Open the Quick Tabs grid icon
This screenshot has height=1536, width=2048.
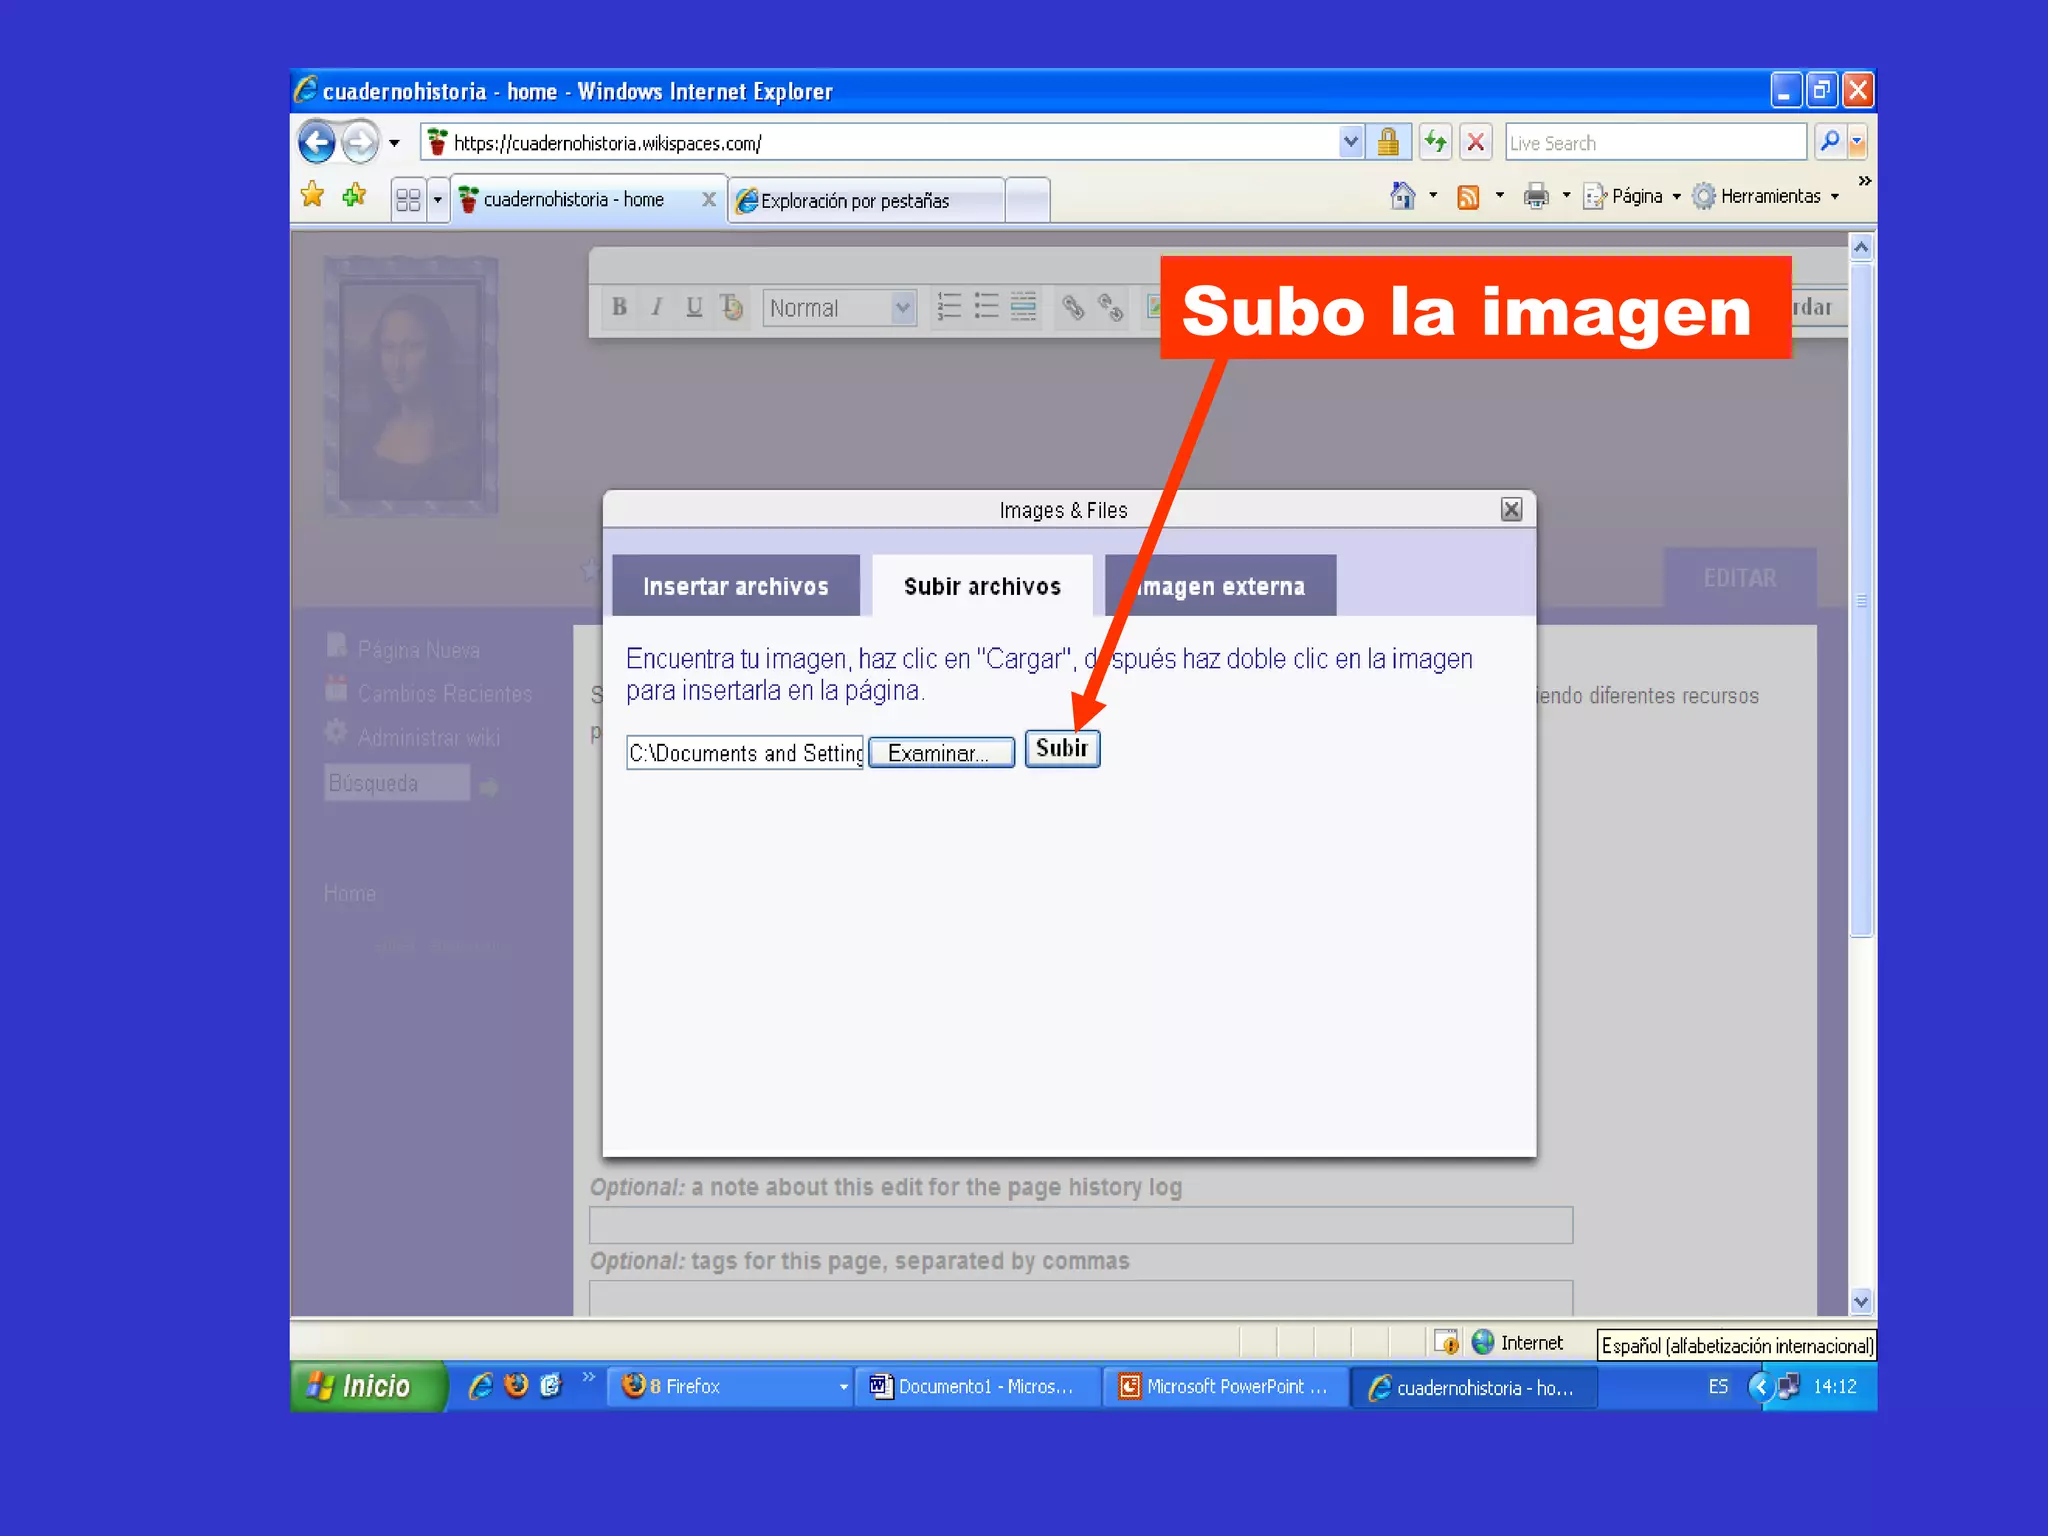click(407, 200)
